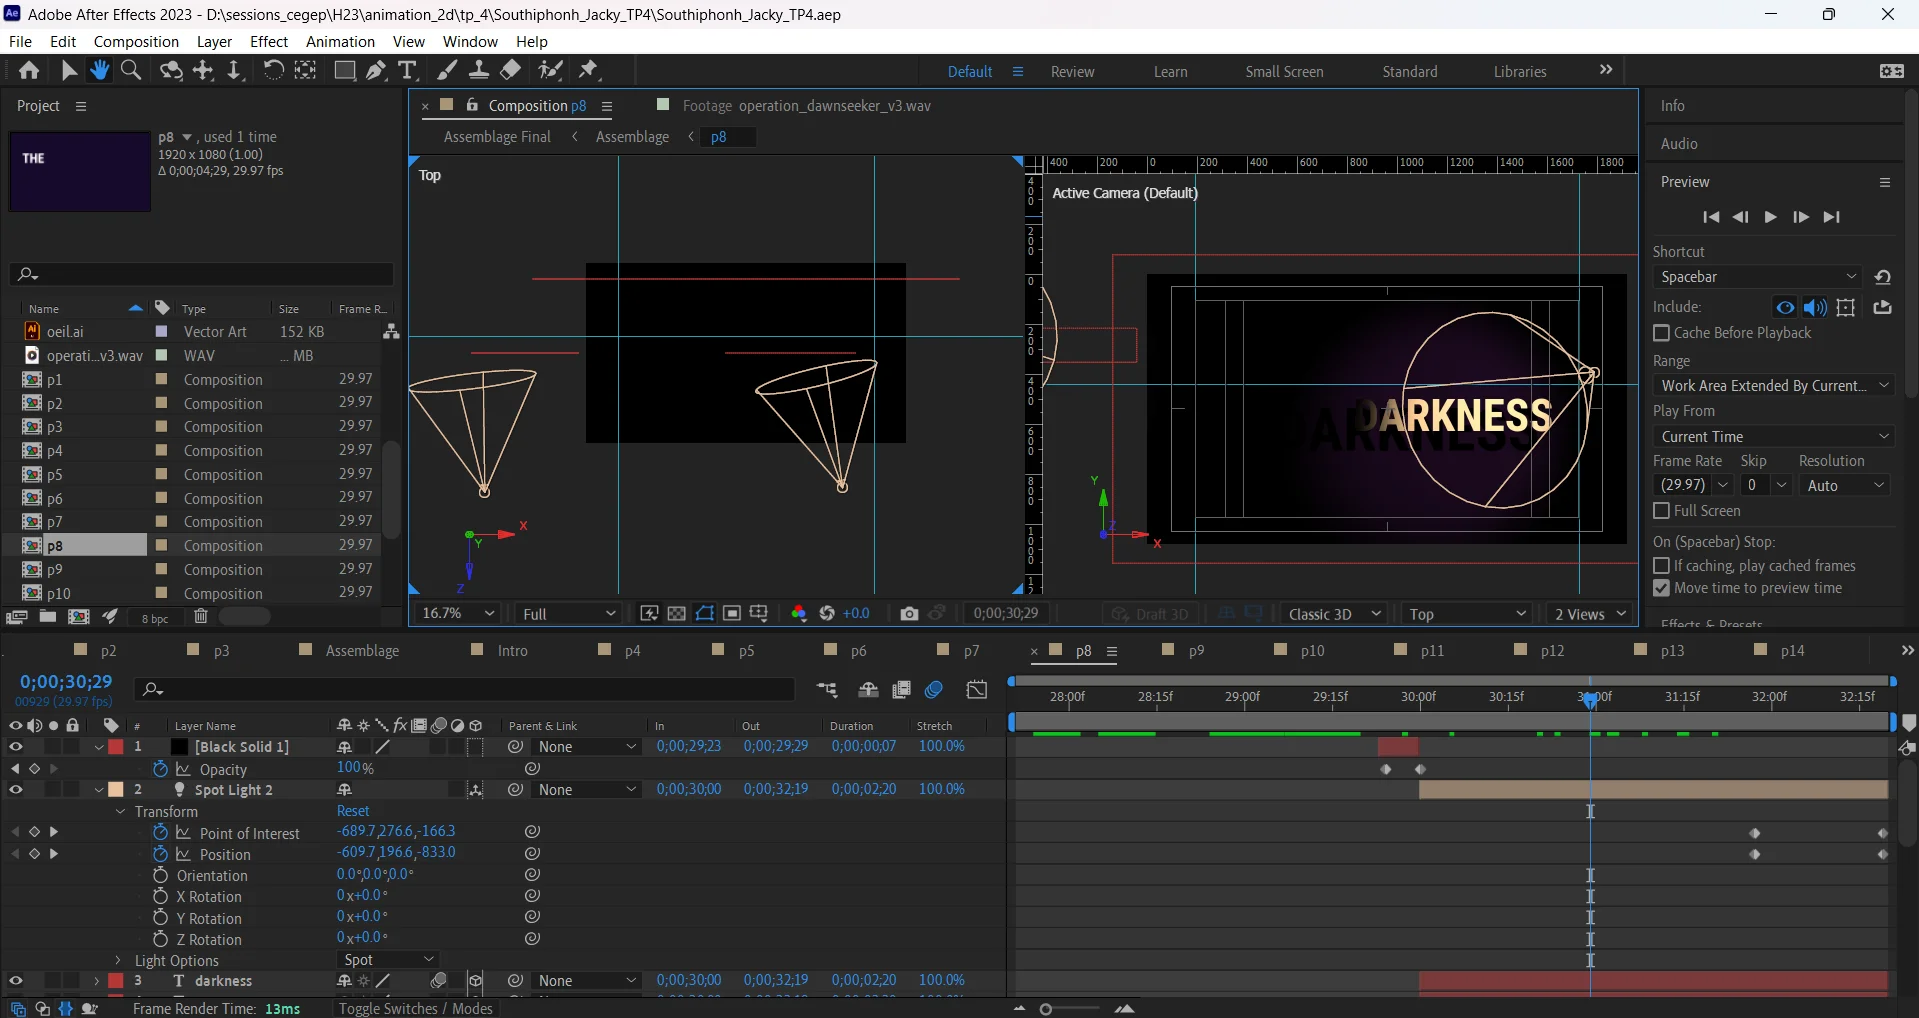The height and width of the screenshot is (1018, 1919).
Task: Switch to the Learn workspace
Action: click(1170, 72)
